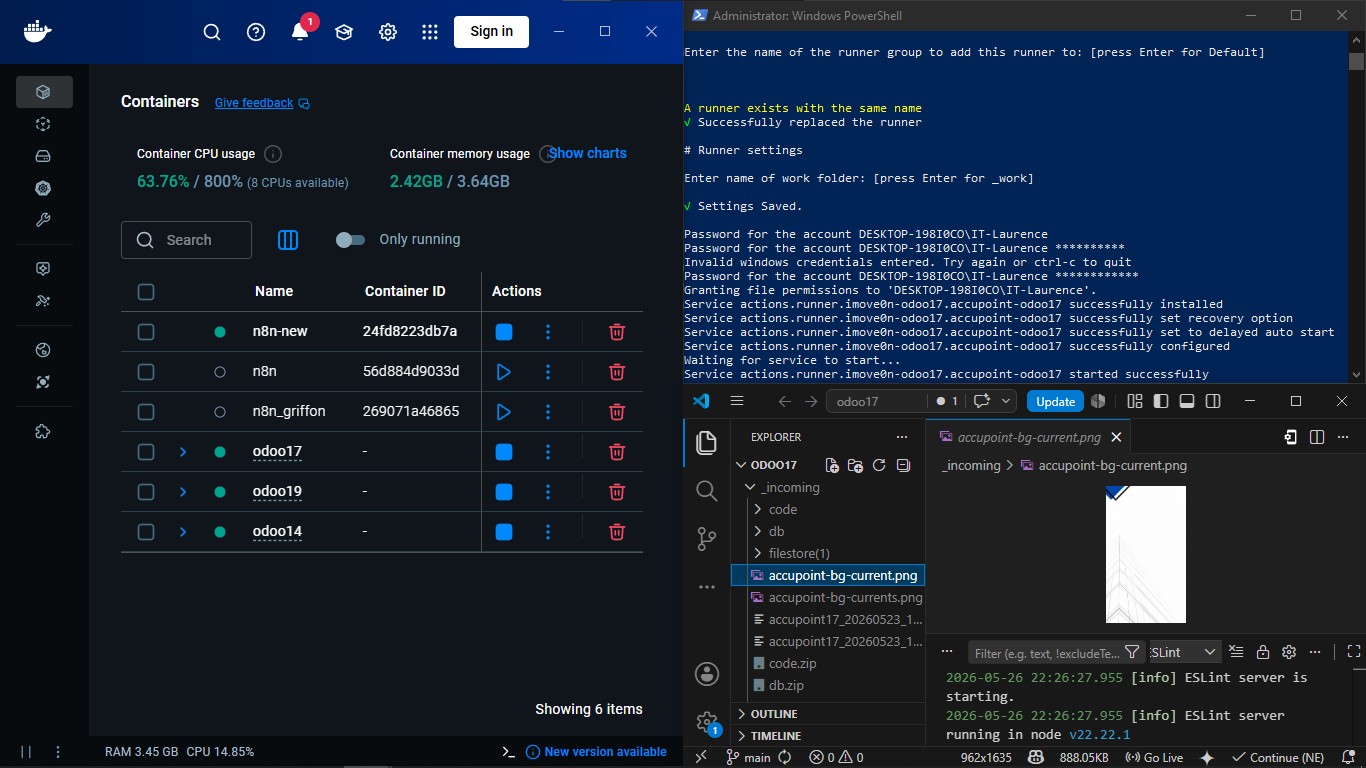Create new file in ODOO17 explorer
Viewport: 1366px width, 768px height.
(x=832, y=465)
